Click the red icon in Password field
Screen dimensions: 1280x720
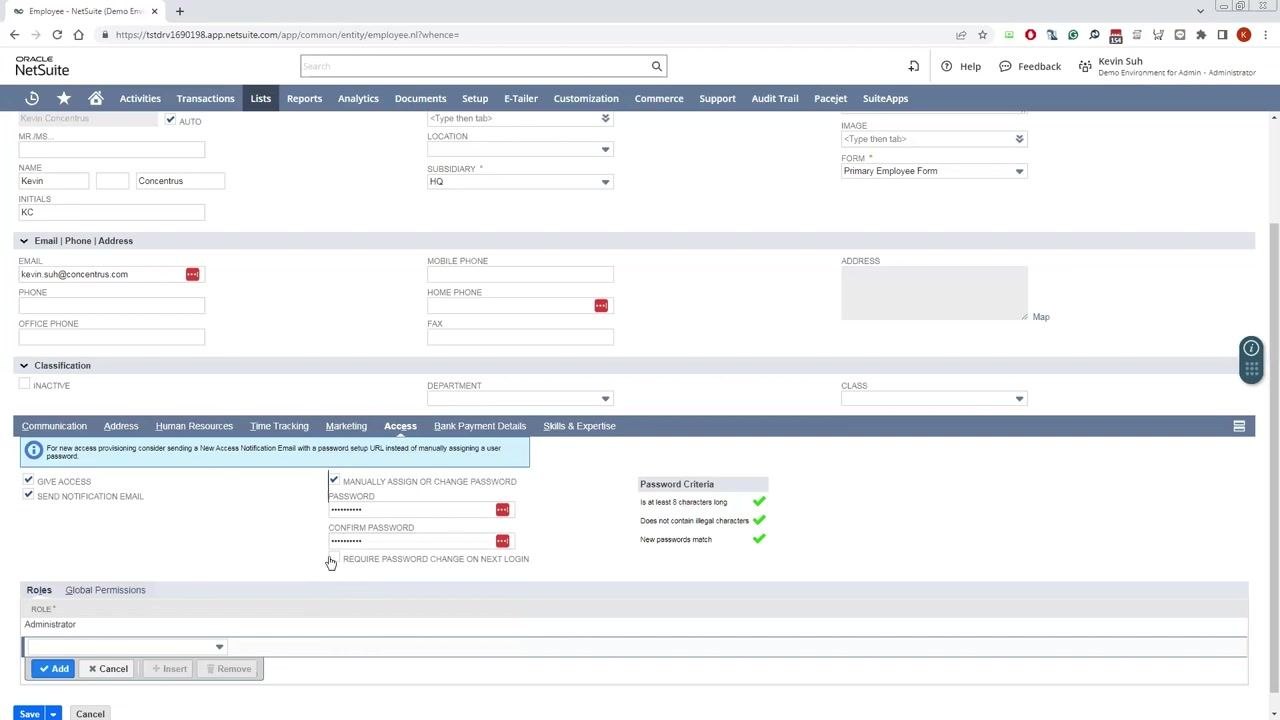point(502,510)
